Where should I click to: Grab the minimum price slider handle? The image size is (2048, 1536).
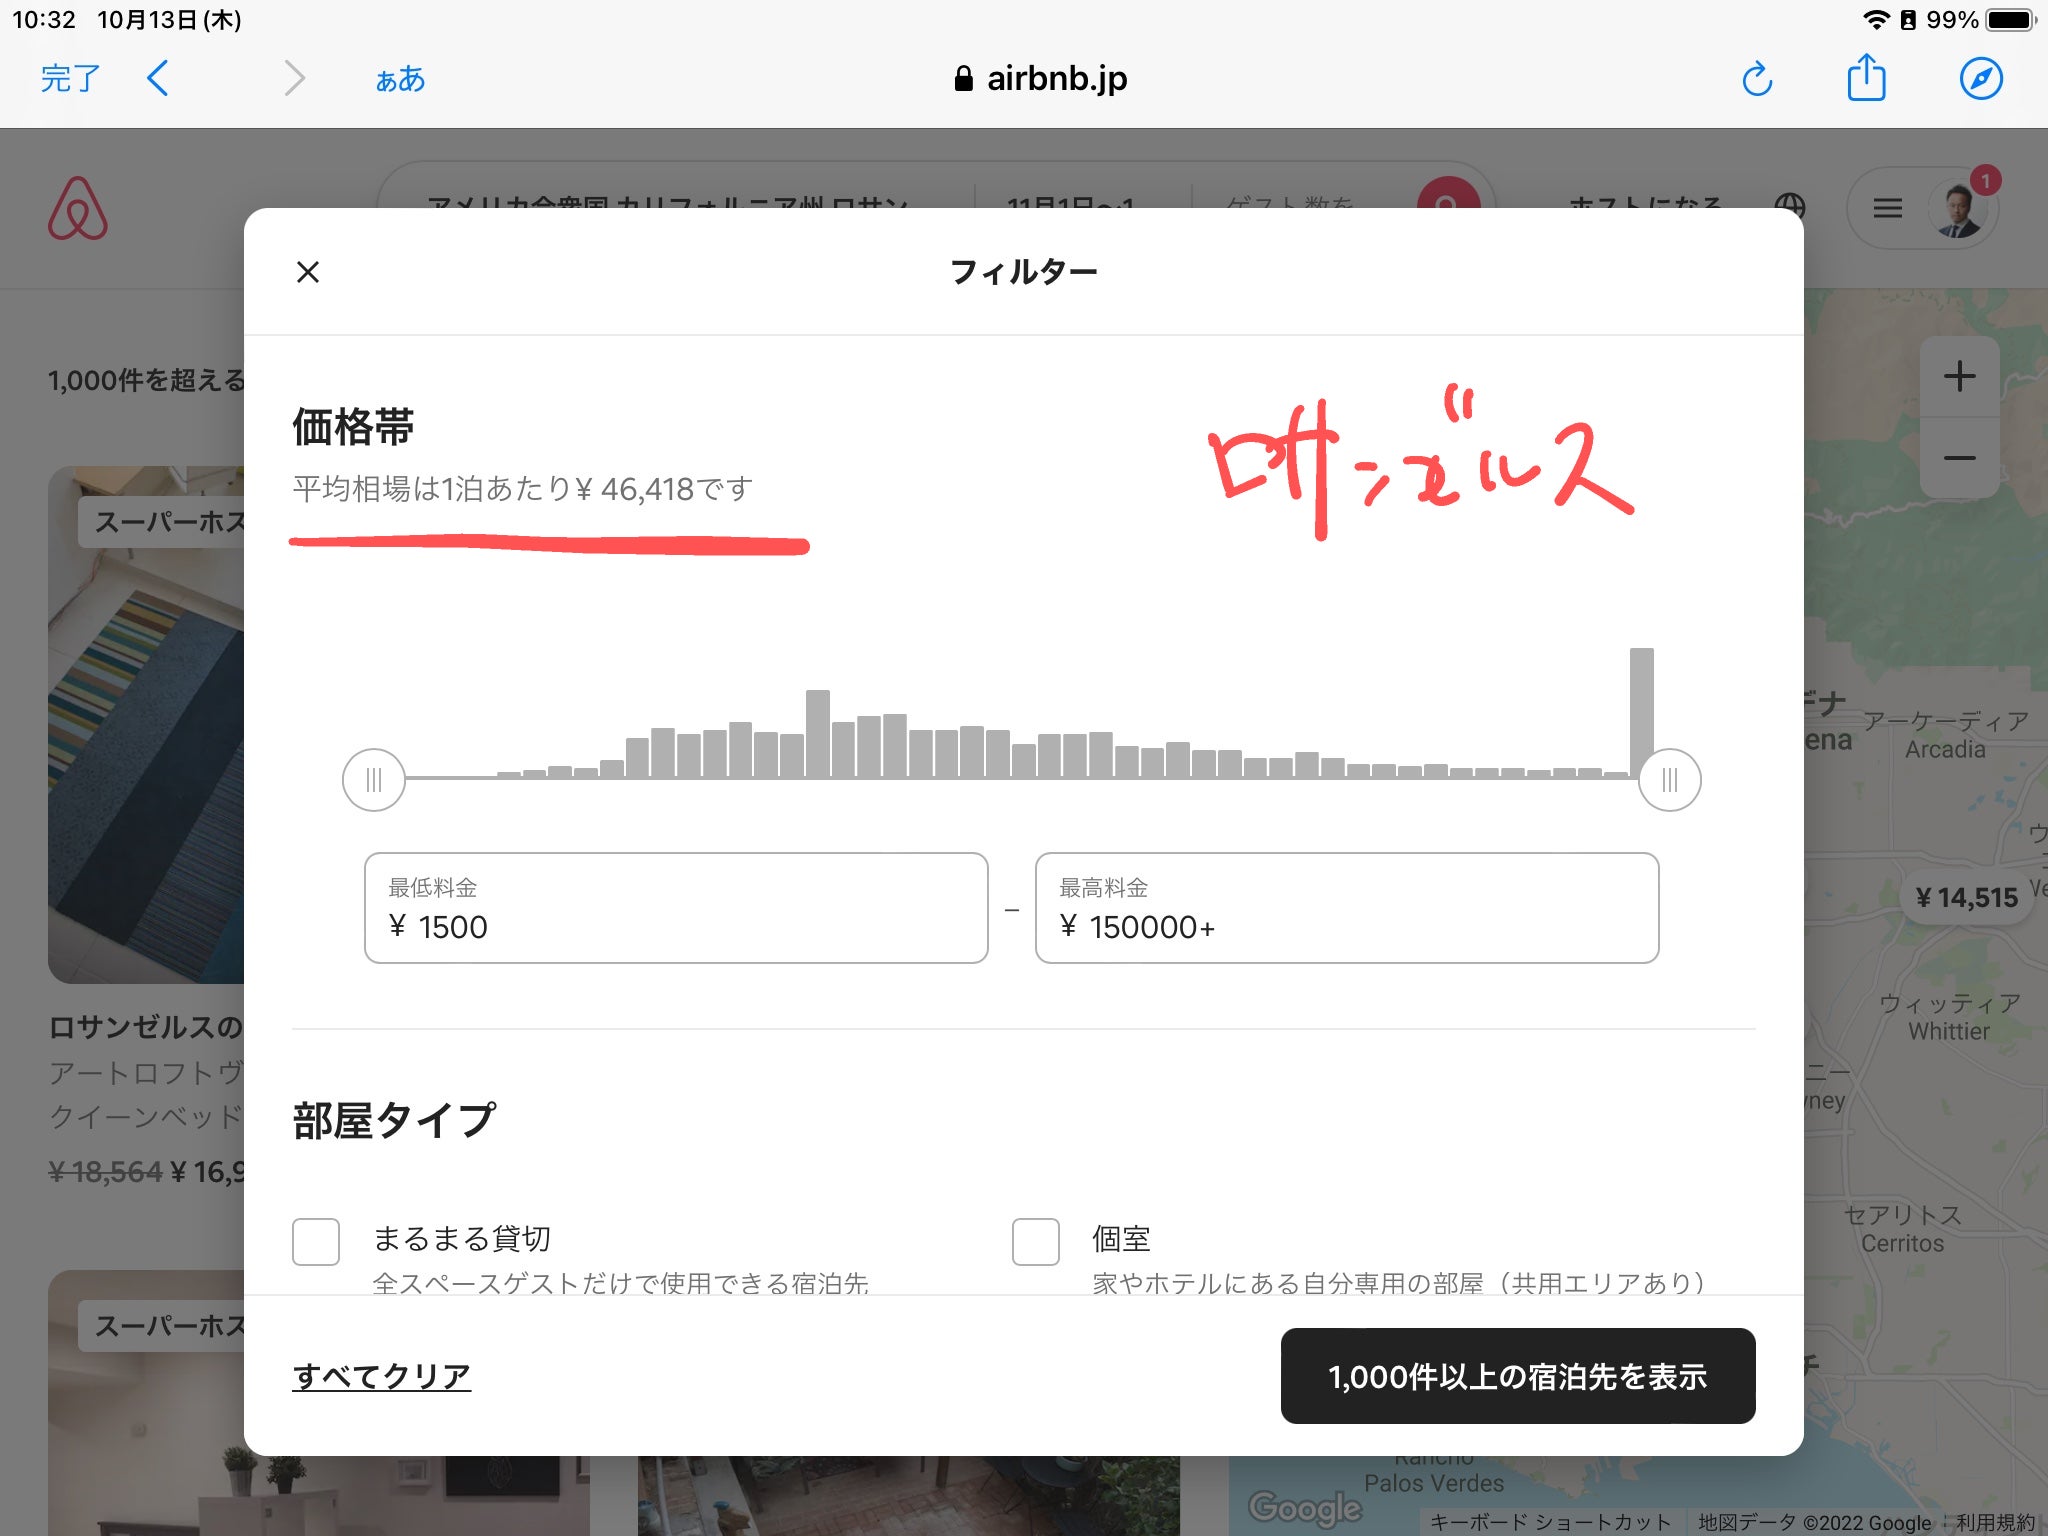coord(374,780)
